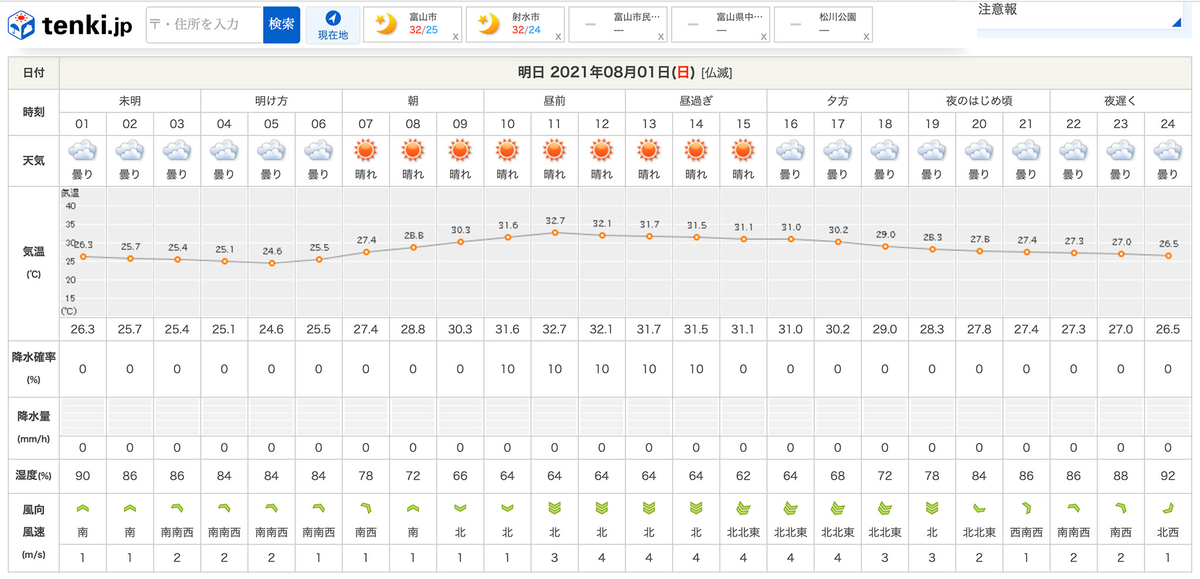Open the tenki.jp home logo
The height and width of the screenshot is (579, 1200).
(71, 24)
